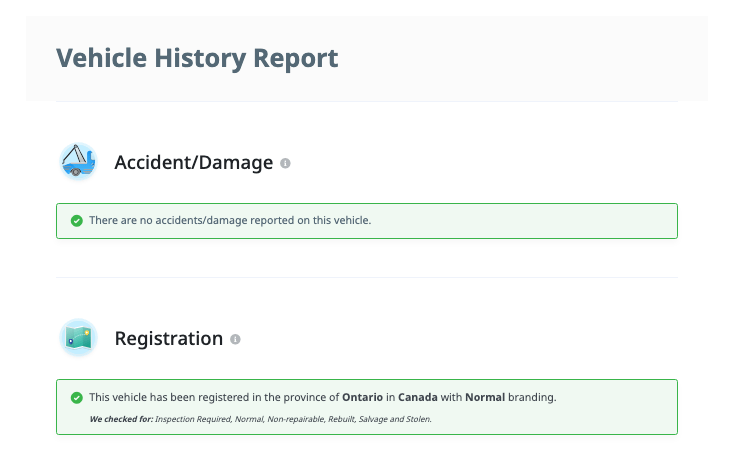Click the no accidents/damage reported message
Screen dimensions: 731x470
point(230,220)
